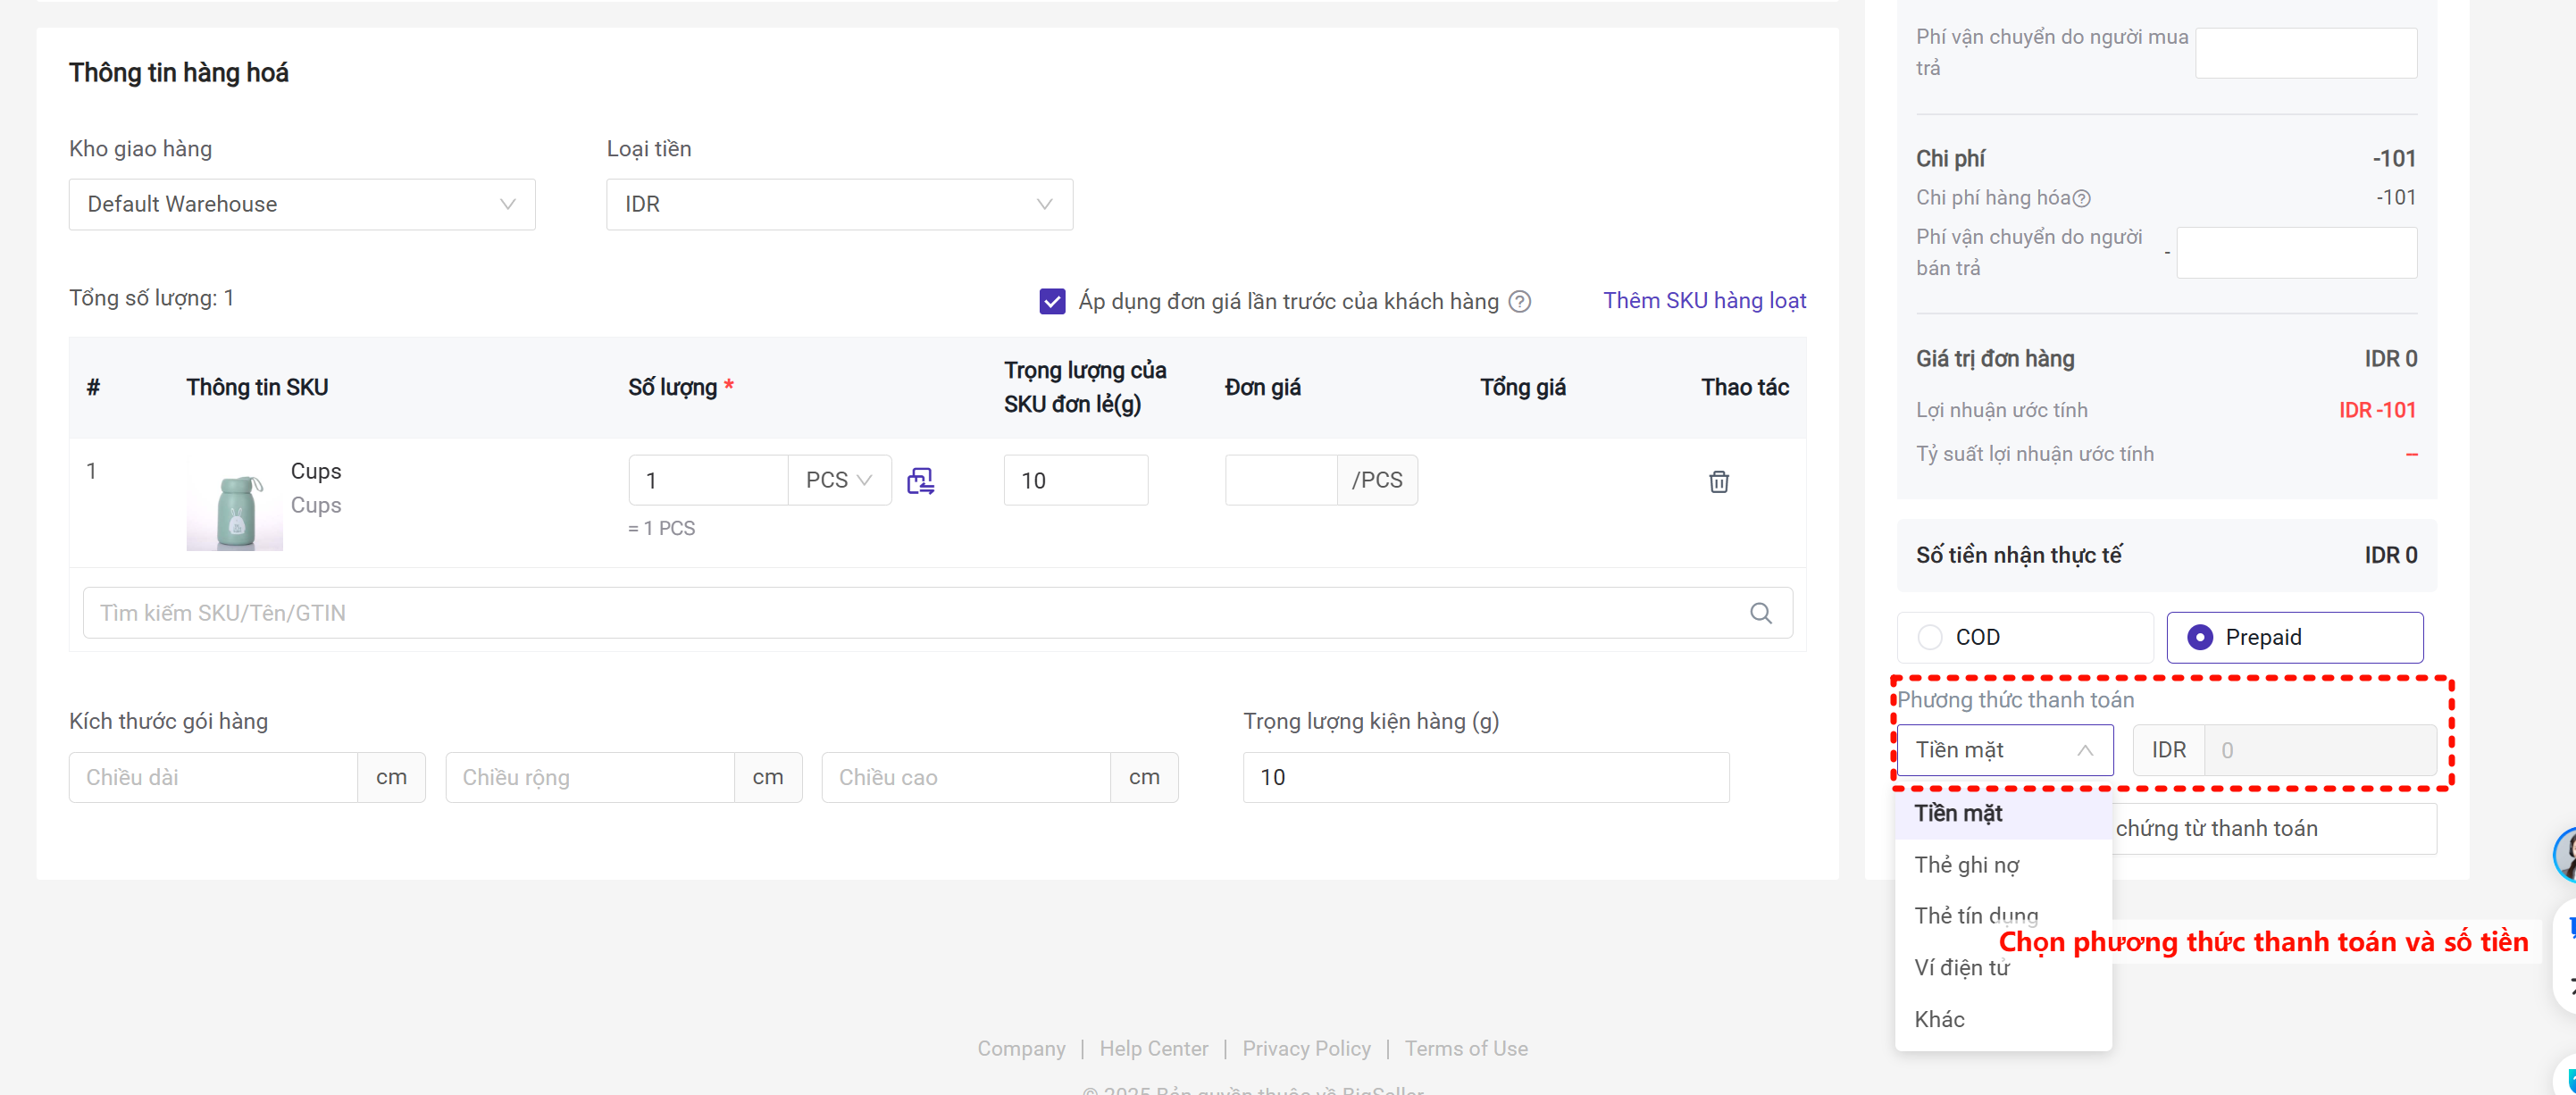Open the Help Center footer link
Screen dimensions: 2576x1095
1153,1048
